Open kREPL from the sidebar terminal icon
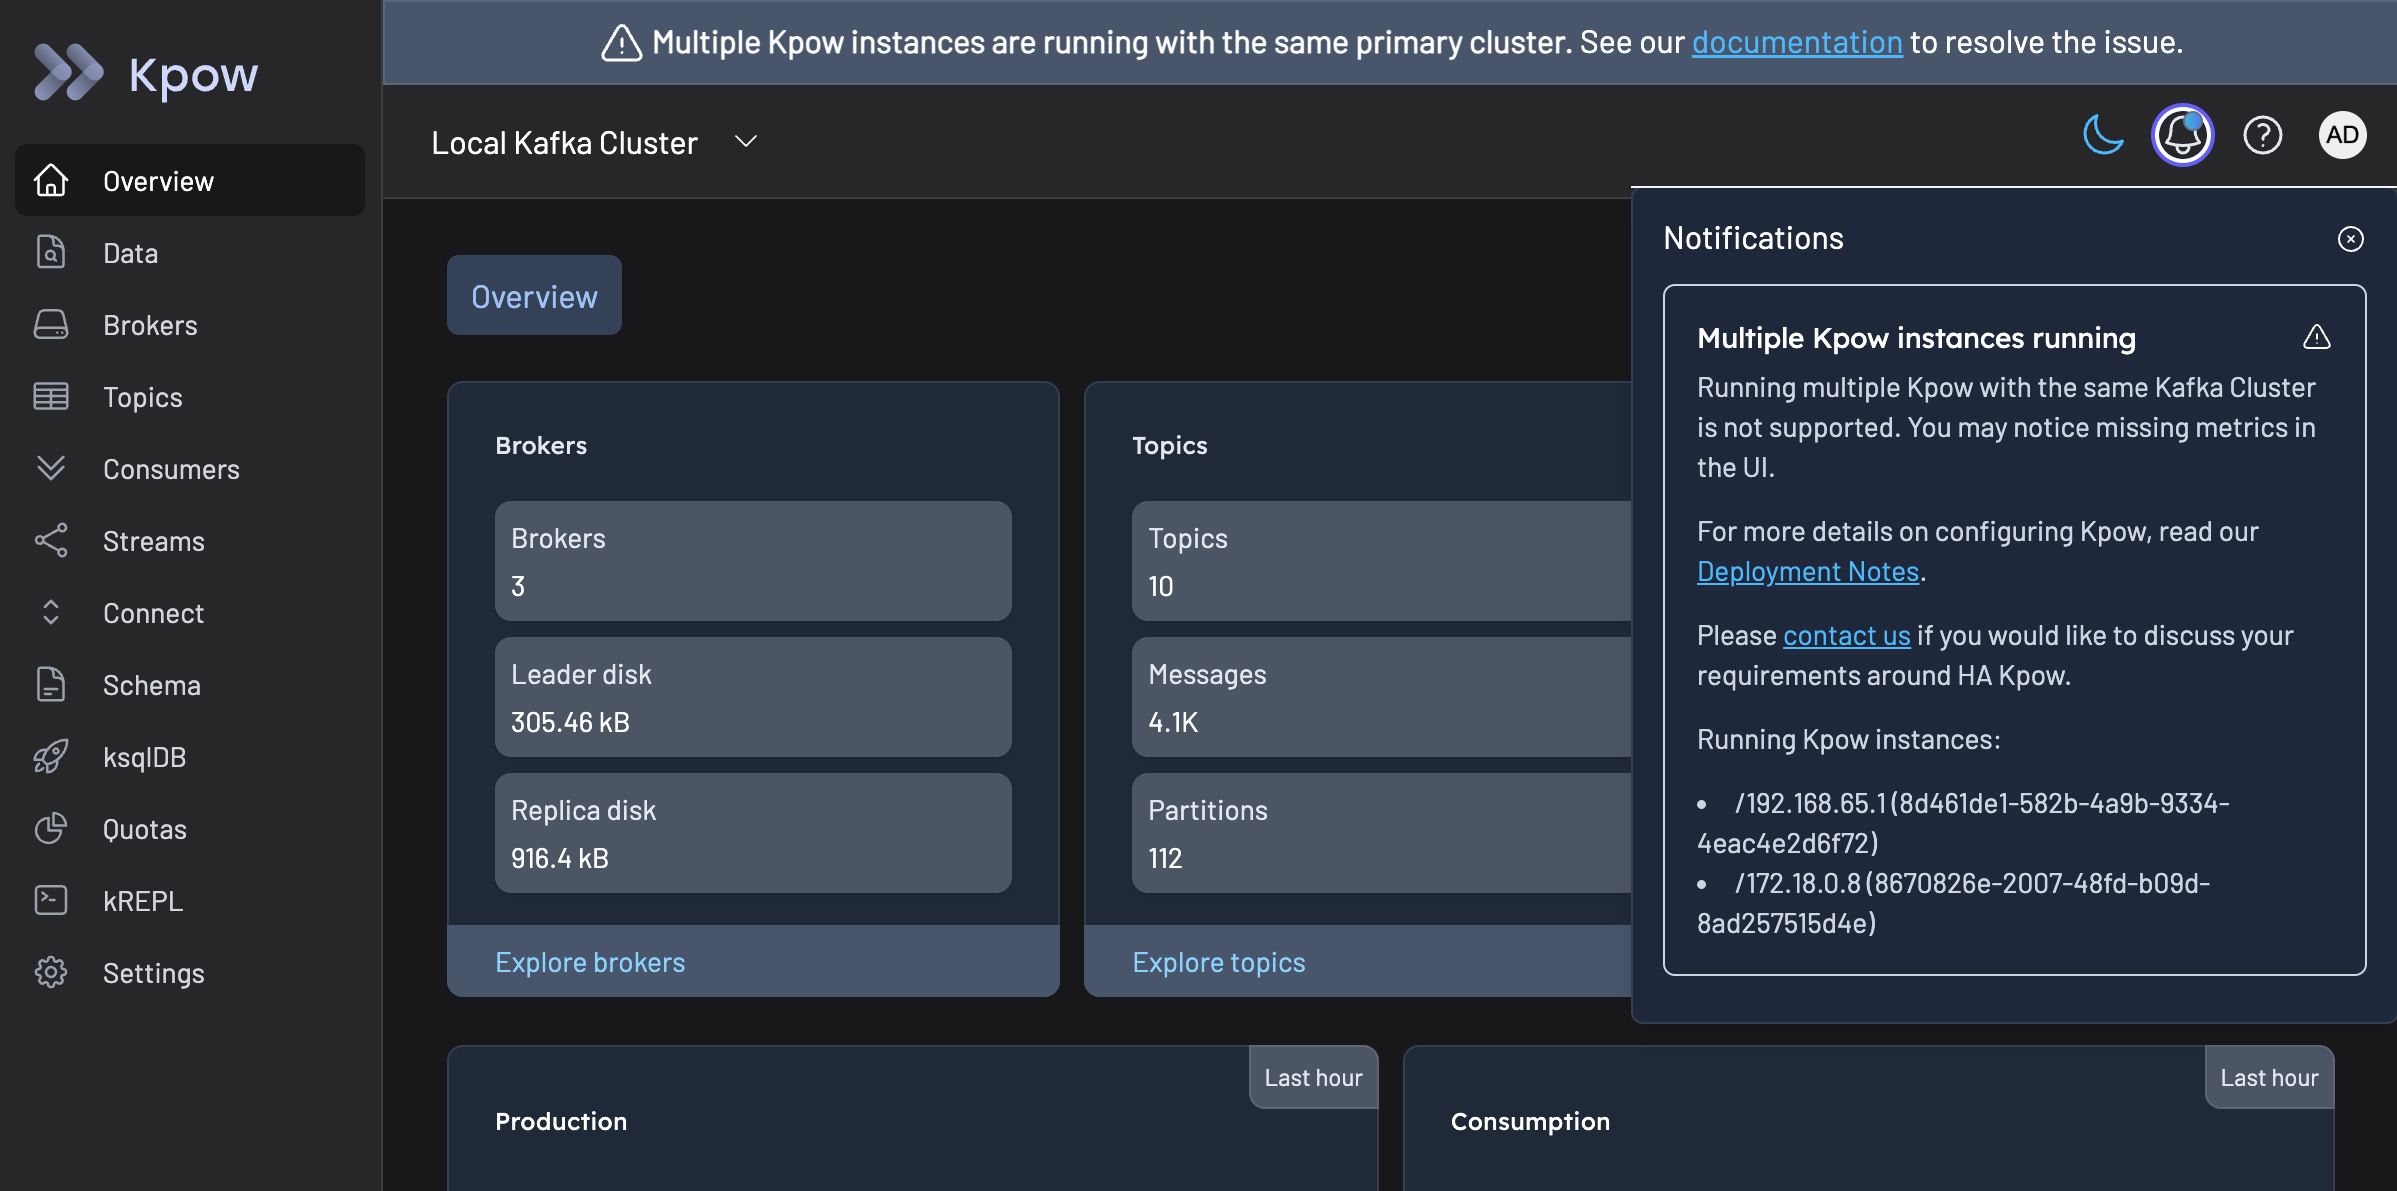The width and height of the screenshot is (2397, 1191). click(51, 900)
